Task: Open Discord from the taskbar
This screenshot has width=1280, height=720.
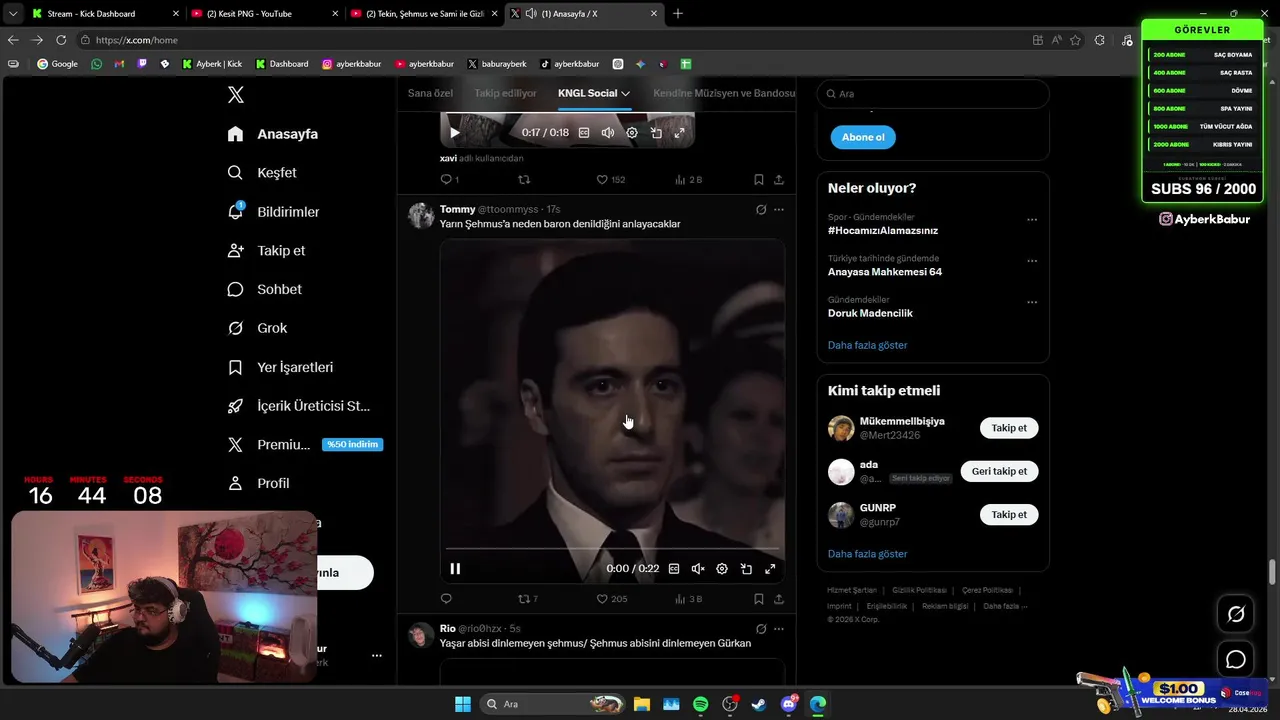Action: [x=789, y=704]
